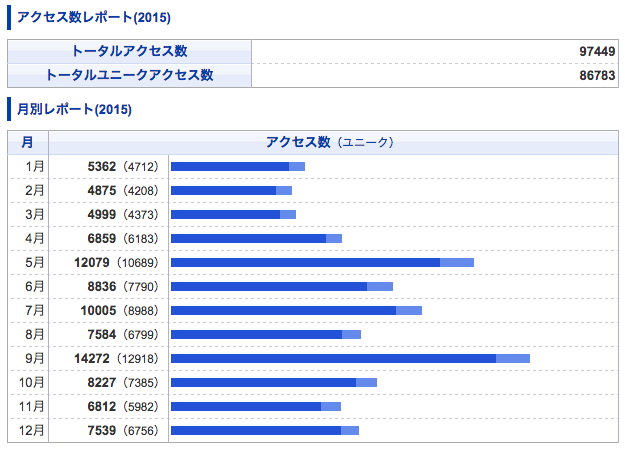
Task: Click March access count 4999
Action: [102, 215]
